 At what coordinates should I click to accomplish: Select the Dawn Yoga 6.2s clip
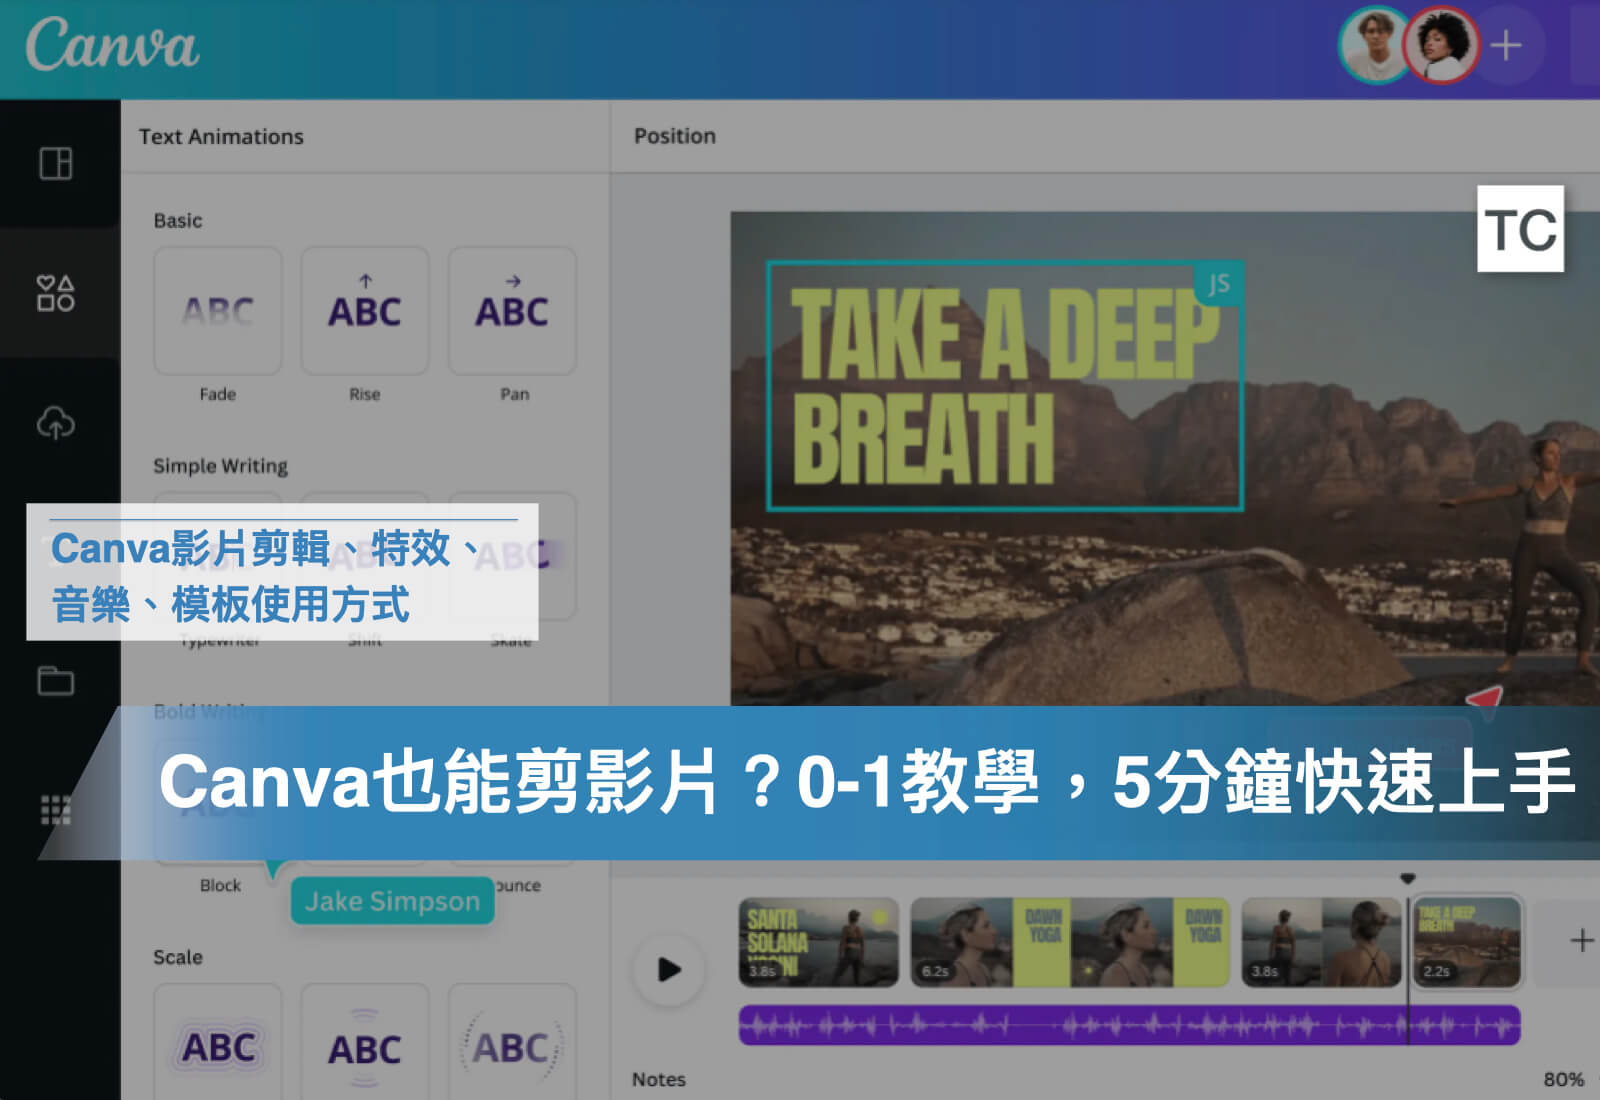pos(1070,942)
